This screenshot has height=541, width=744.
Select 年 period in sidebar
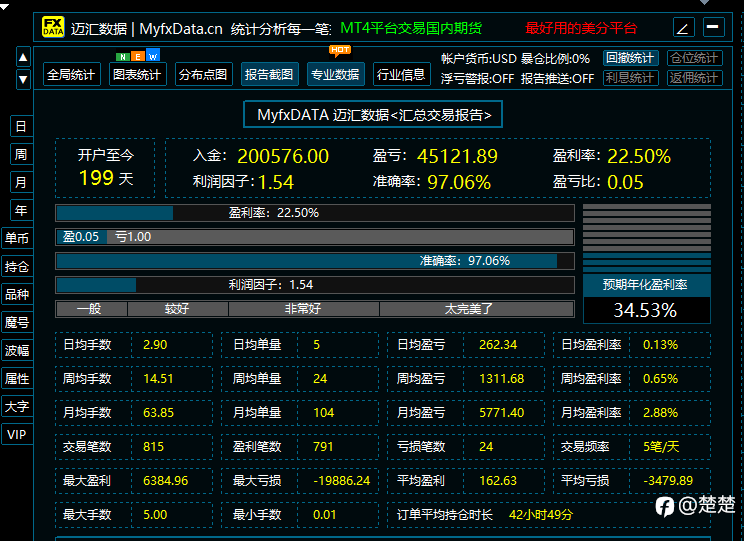21,210
